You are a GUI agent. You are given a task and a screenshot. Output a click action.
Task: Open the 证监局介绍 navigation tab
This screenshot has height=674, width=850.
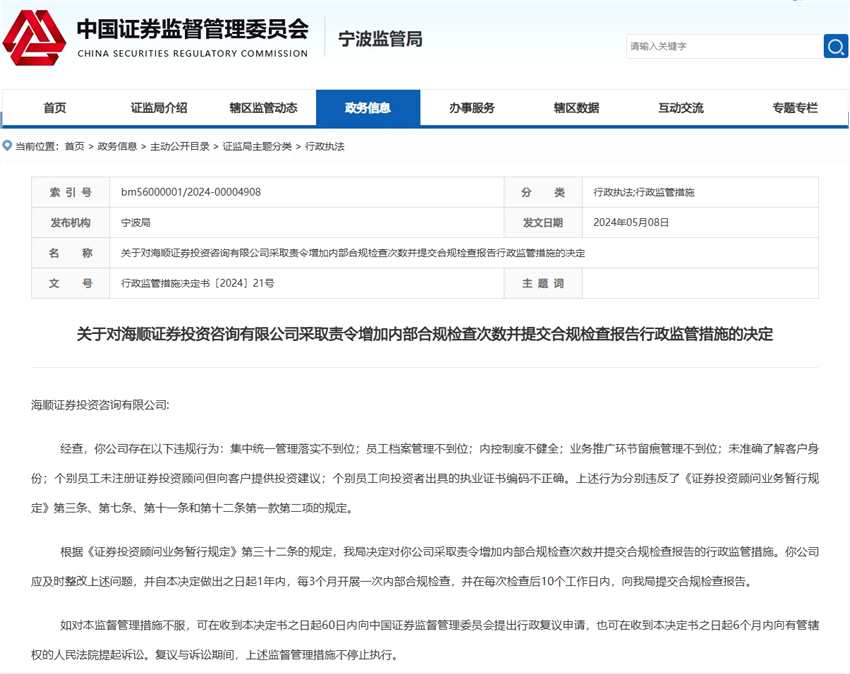(x=159, y=108)
